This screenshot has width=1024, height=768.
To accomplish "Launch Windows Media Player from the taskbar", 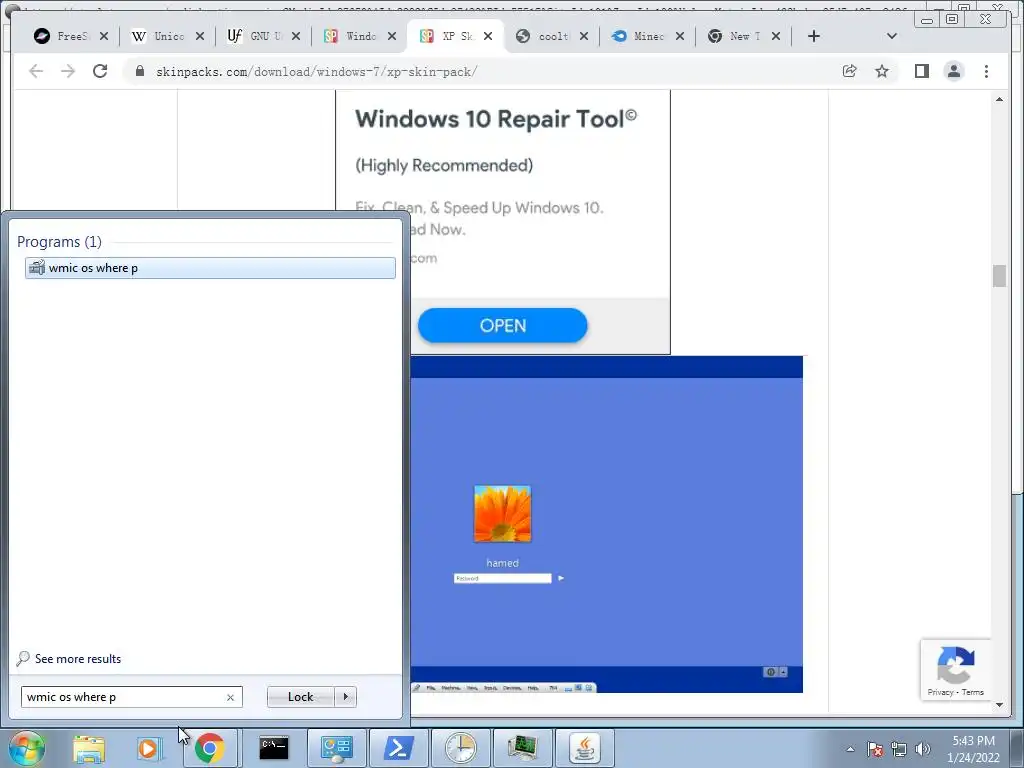I will 149,748.
